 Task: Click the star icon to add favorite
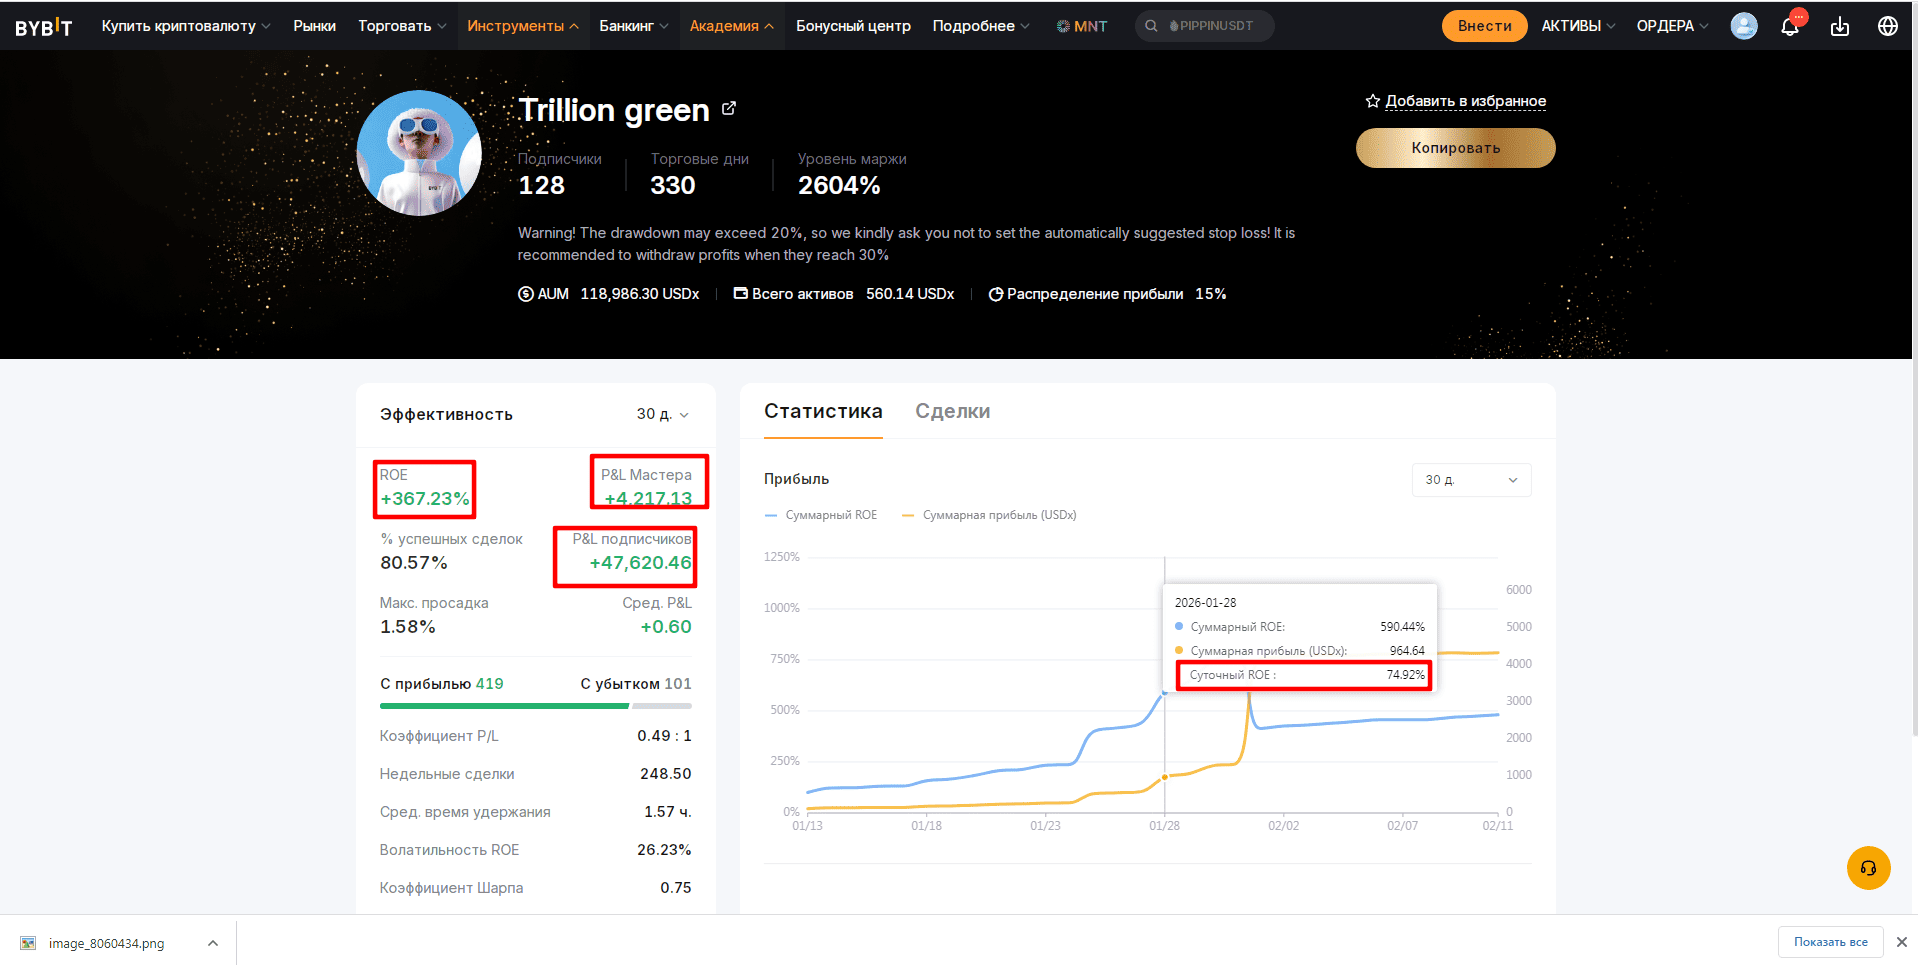click(x=1373, y=101)
